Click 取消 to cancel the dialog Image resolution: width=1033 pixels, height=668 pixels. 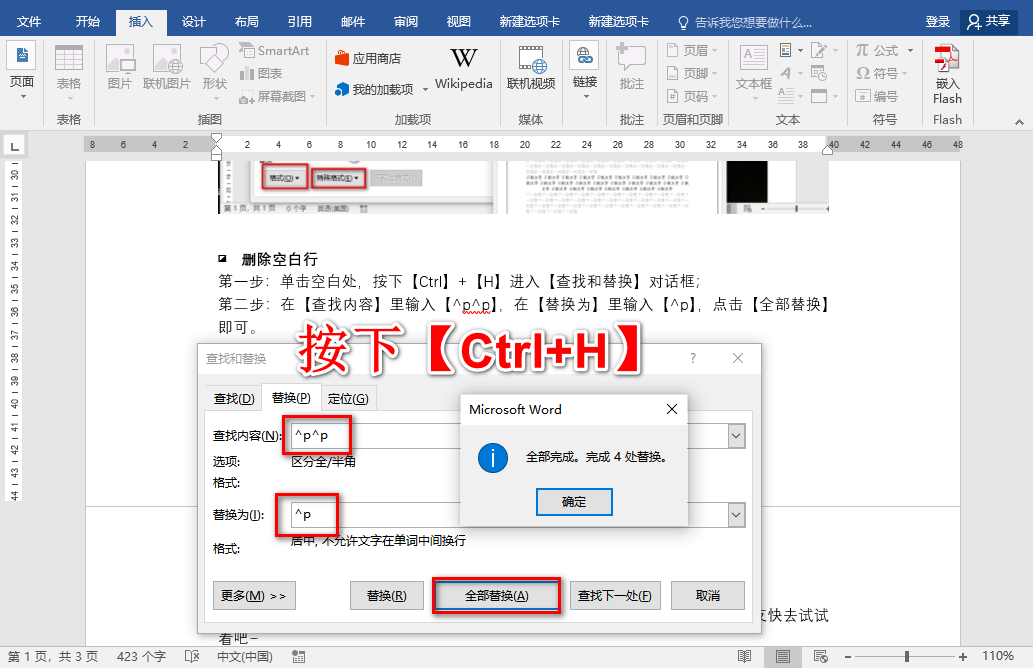pos(708,596)
